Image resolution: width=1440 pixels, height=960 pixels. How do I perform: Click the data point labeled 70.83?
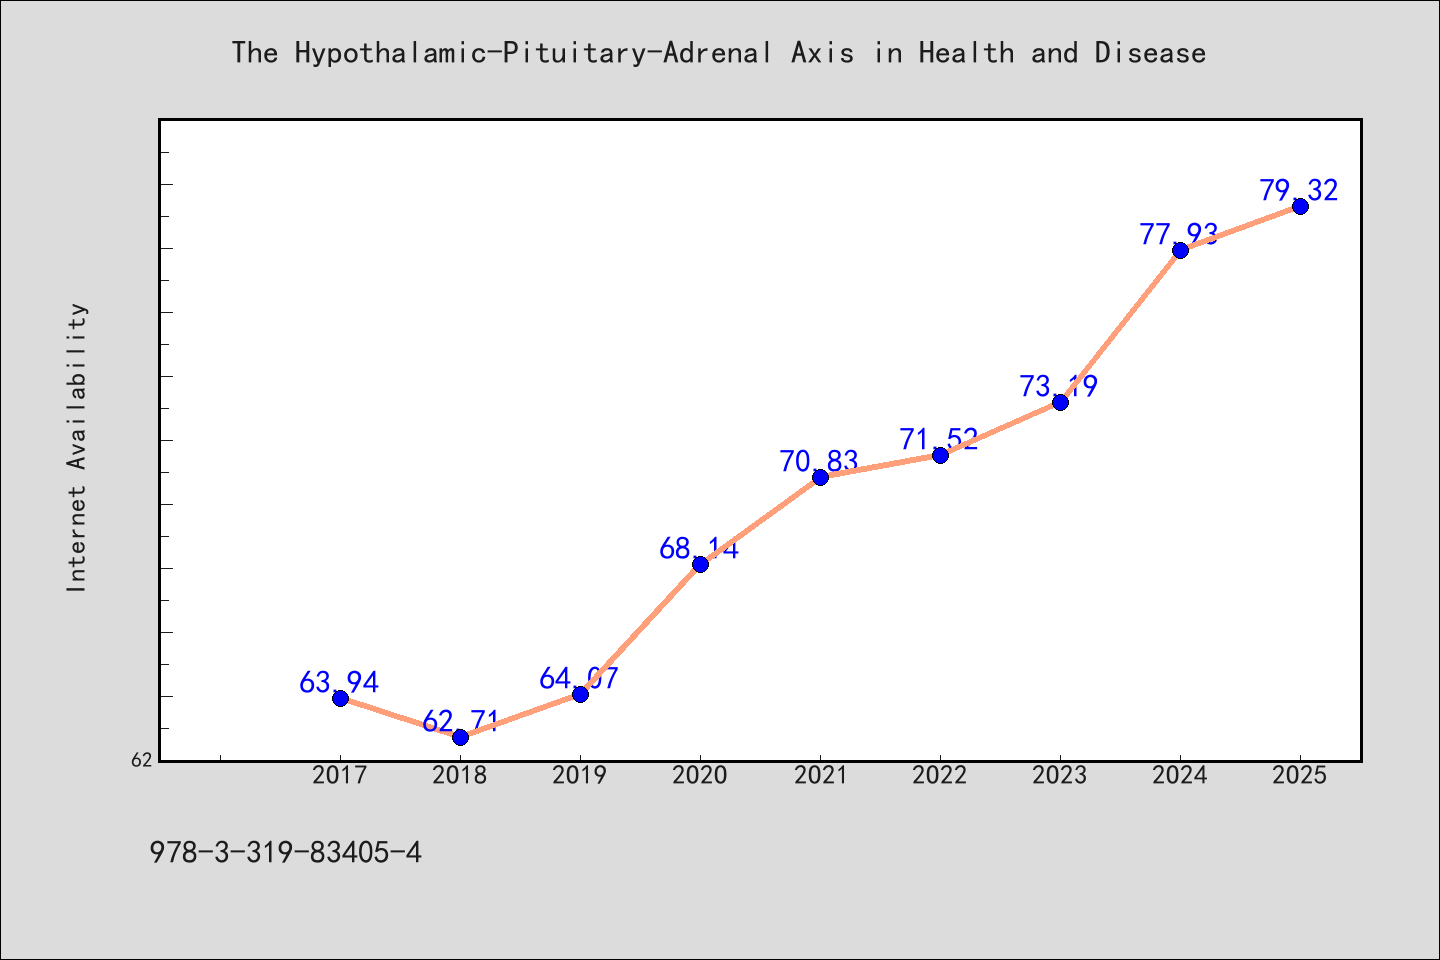click(x=820, y=477)
